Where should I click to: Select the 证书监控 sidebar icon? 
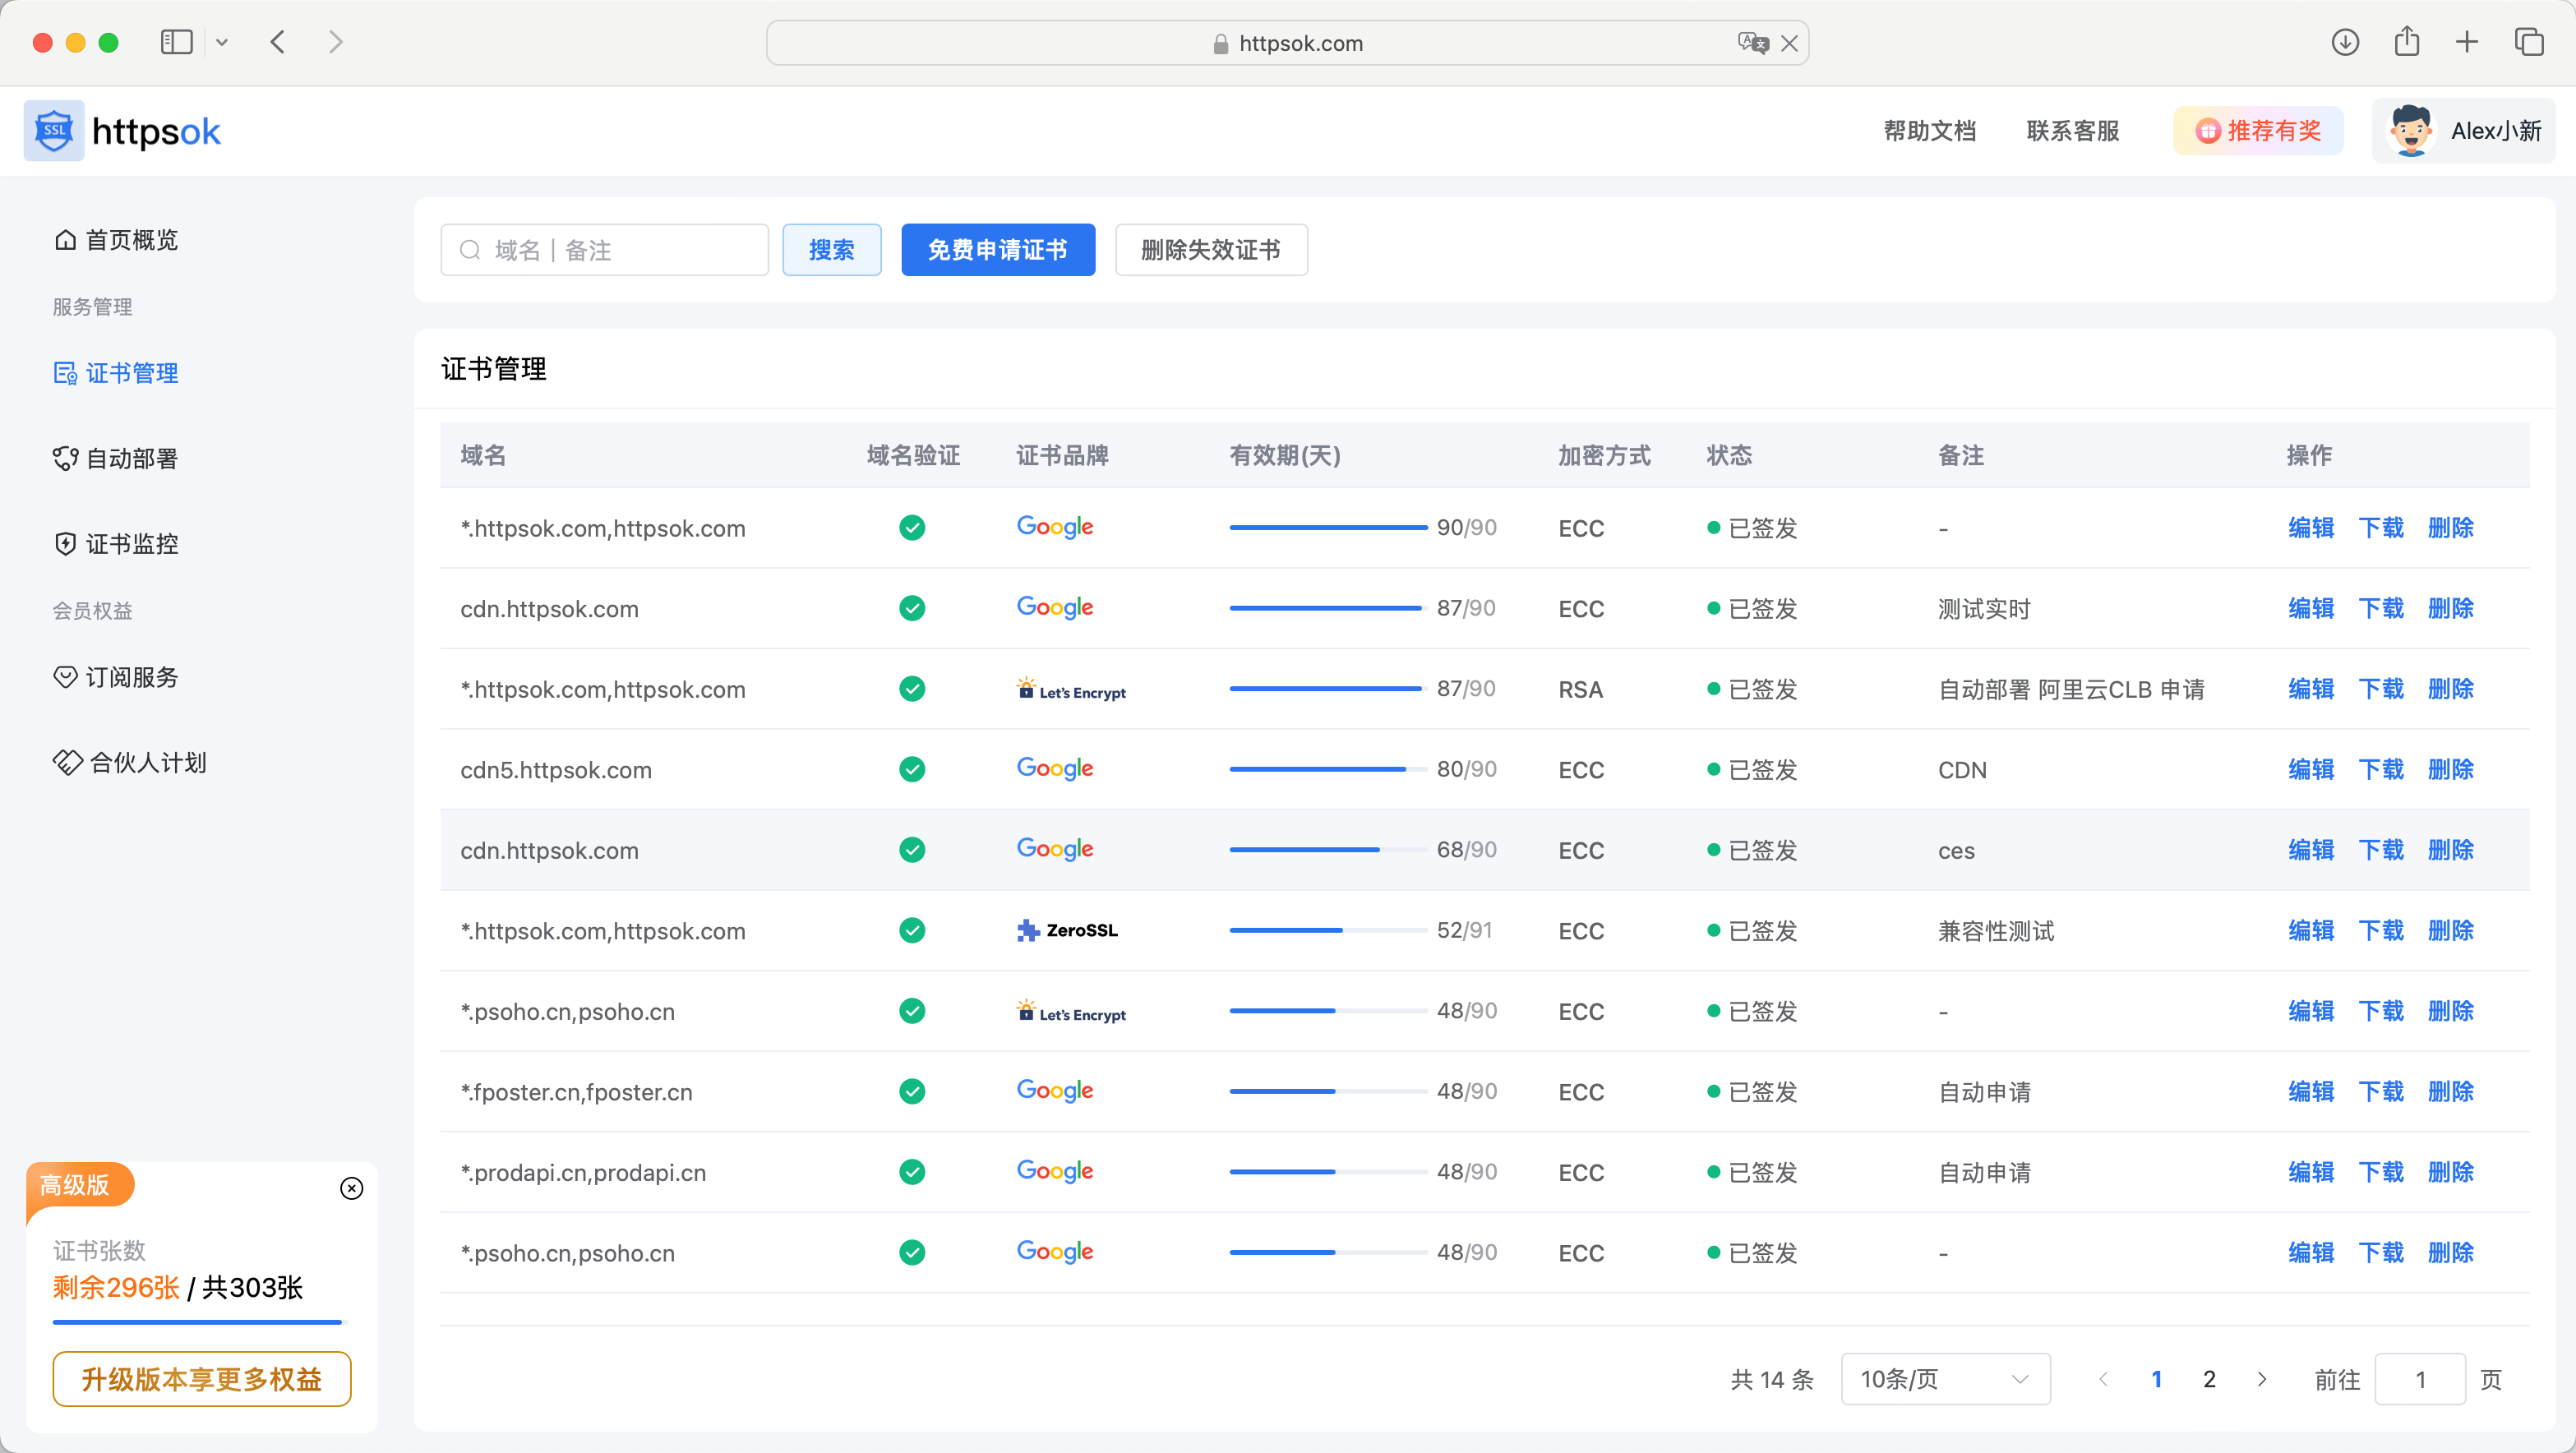[65, 544]
